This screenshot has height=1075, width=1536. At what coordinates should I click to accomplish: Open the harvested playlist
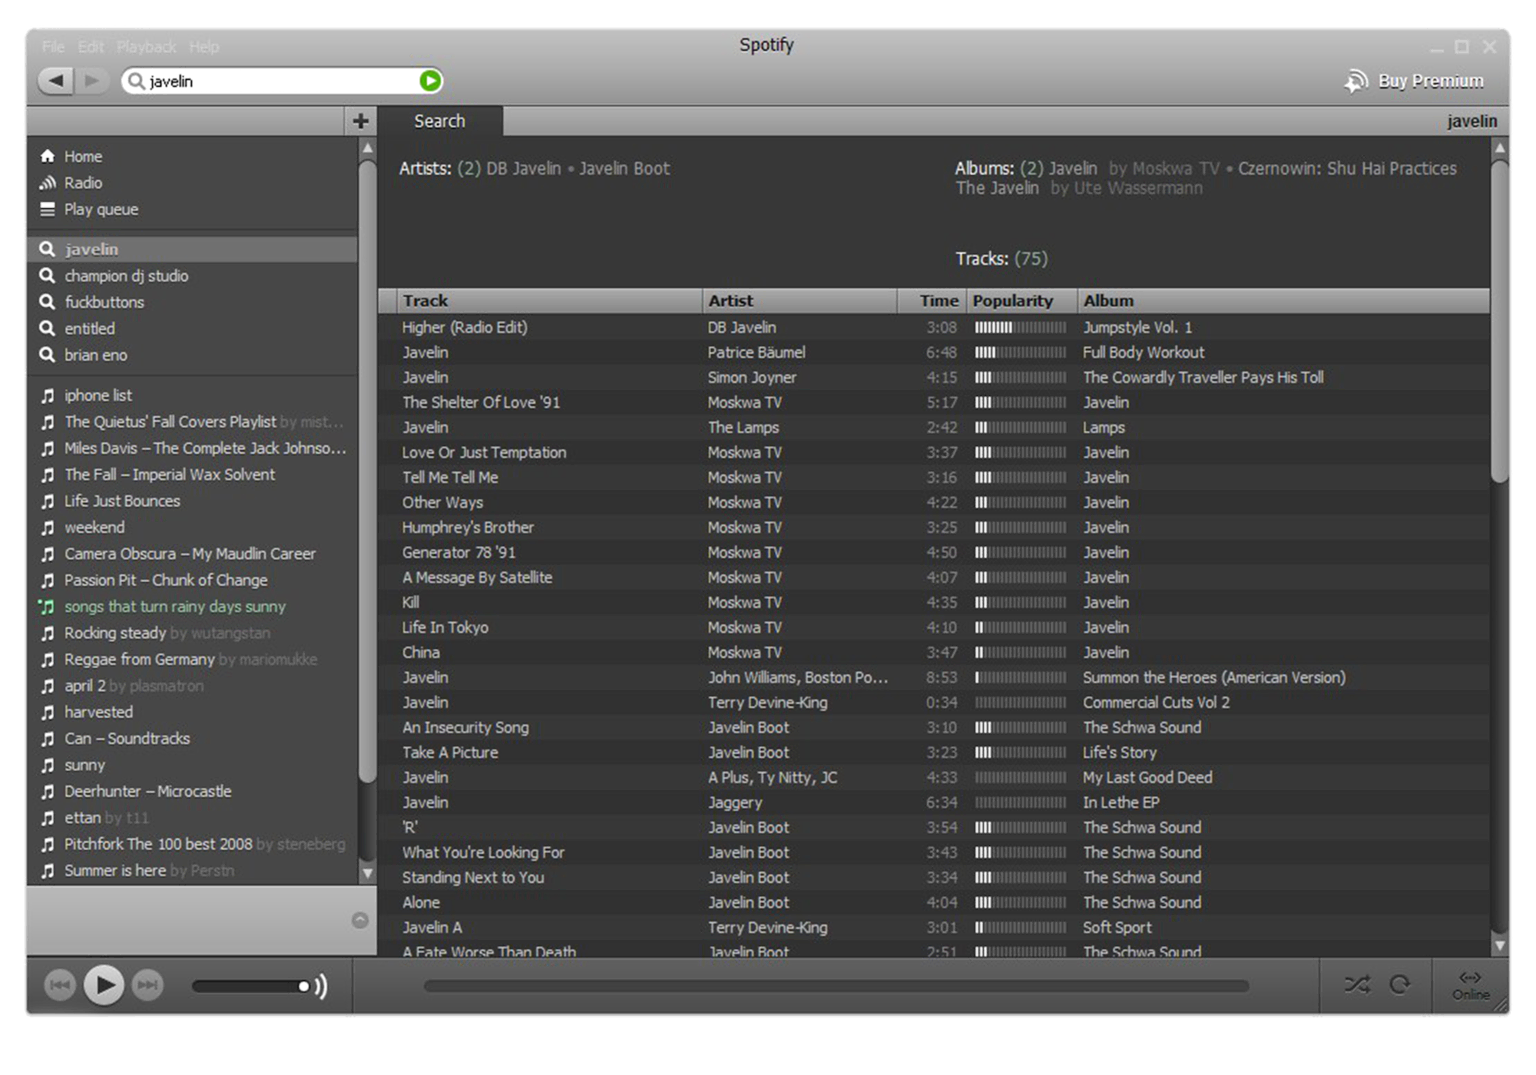(98, 712)
